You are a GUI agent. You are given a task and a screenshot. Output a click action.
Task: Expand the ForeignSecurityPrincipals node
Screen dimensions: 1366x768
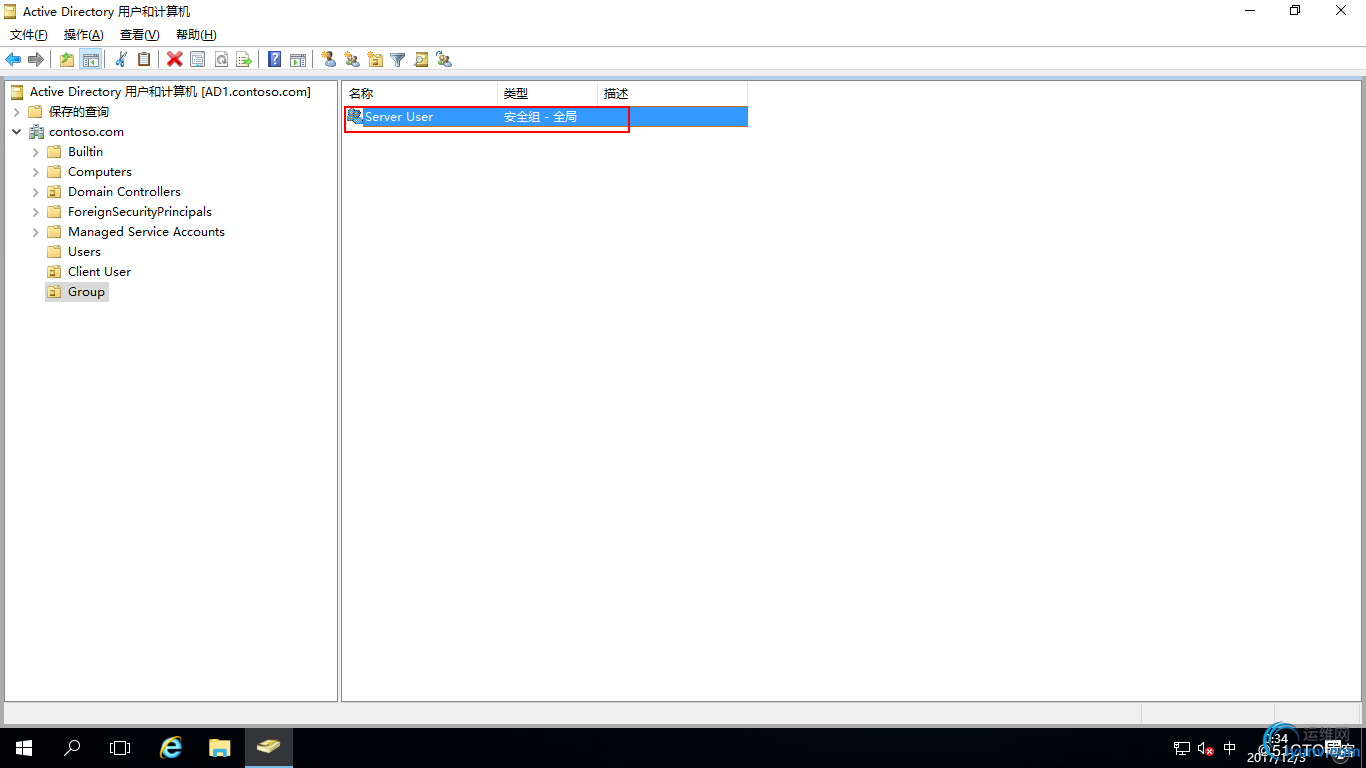[36, 212]
